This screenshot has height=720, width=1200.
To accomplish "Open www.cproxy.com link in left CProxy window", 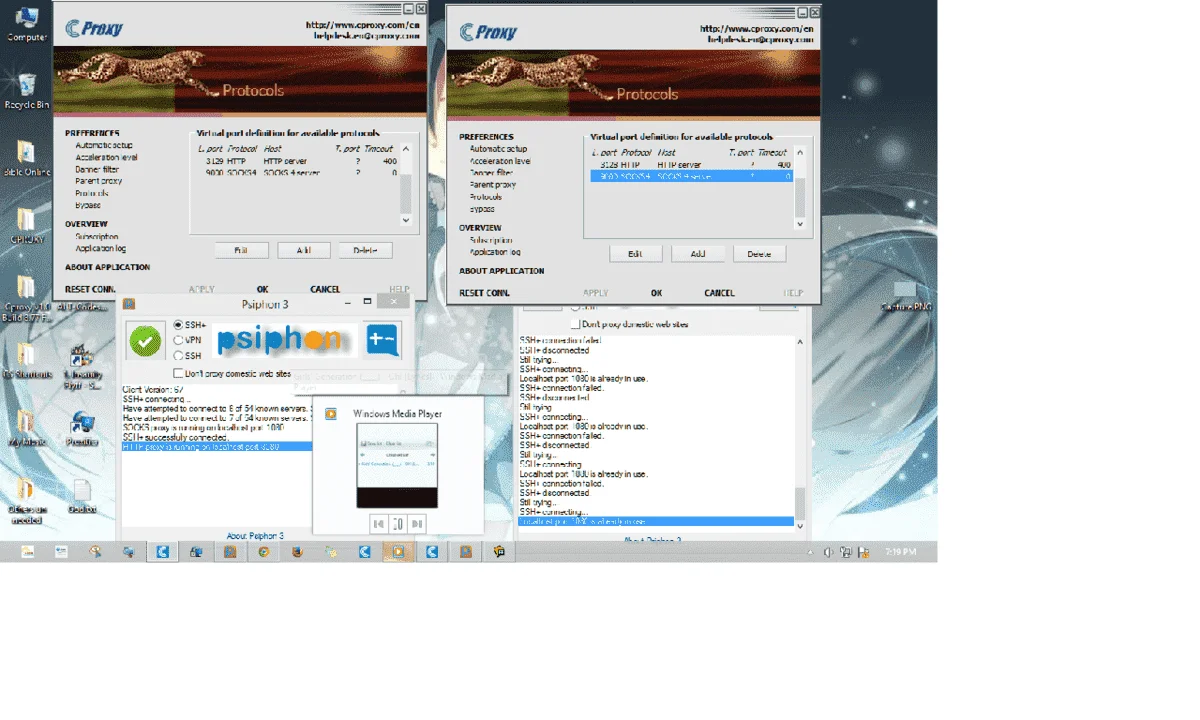I will click(362, 25).
